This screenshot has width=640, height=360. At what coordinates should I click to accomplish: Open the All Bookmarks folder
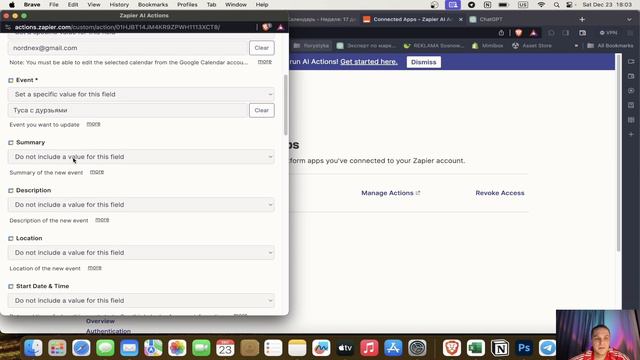point(610,46)
